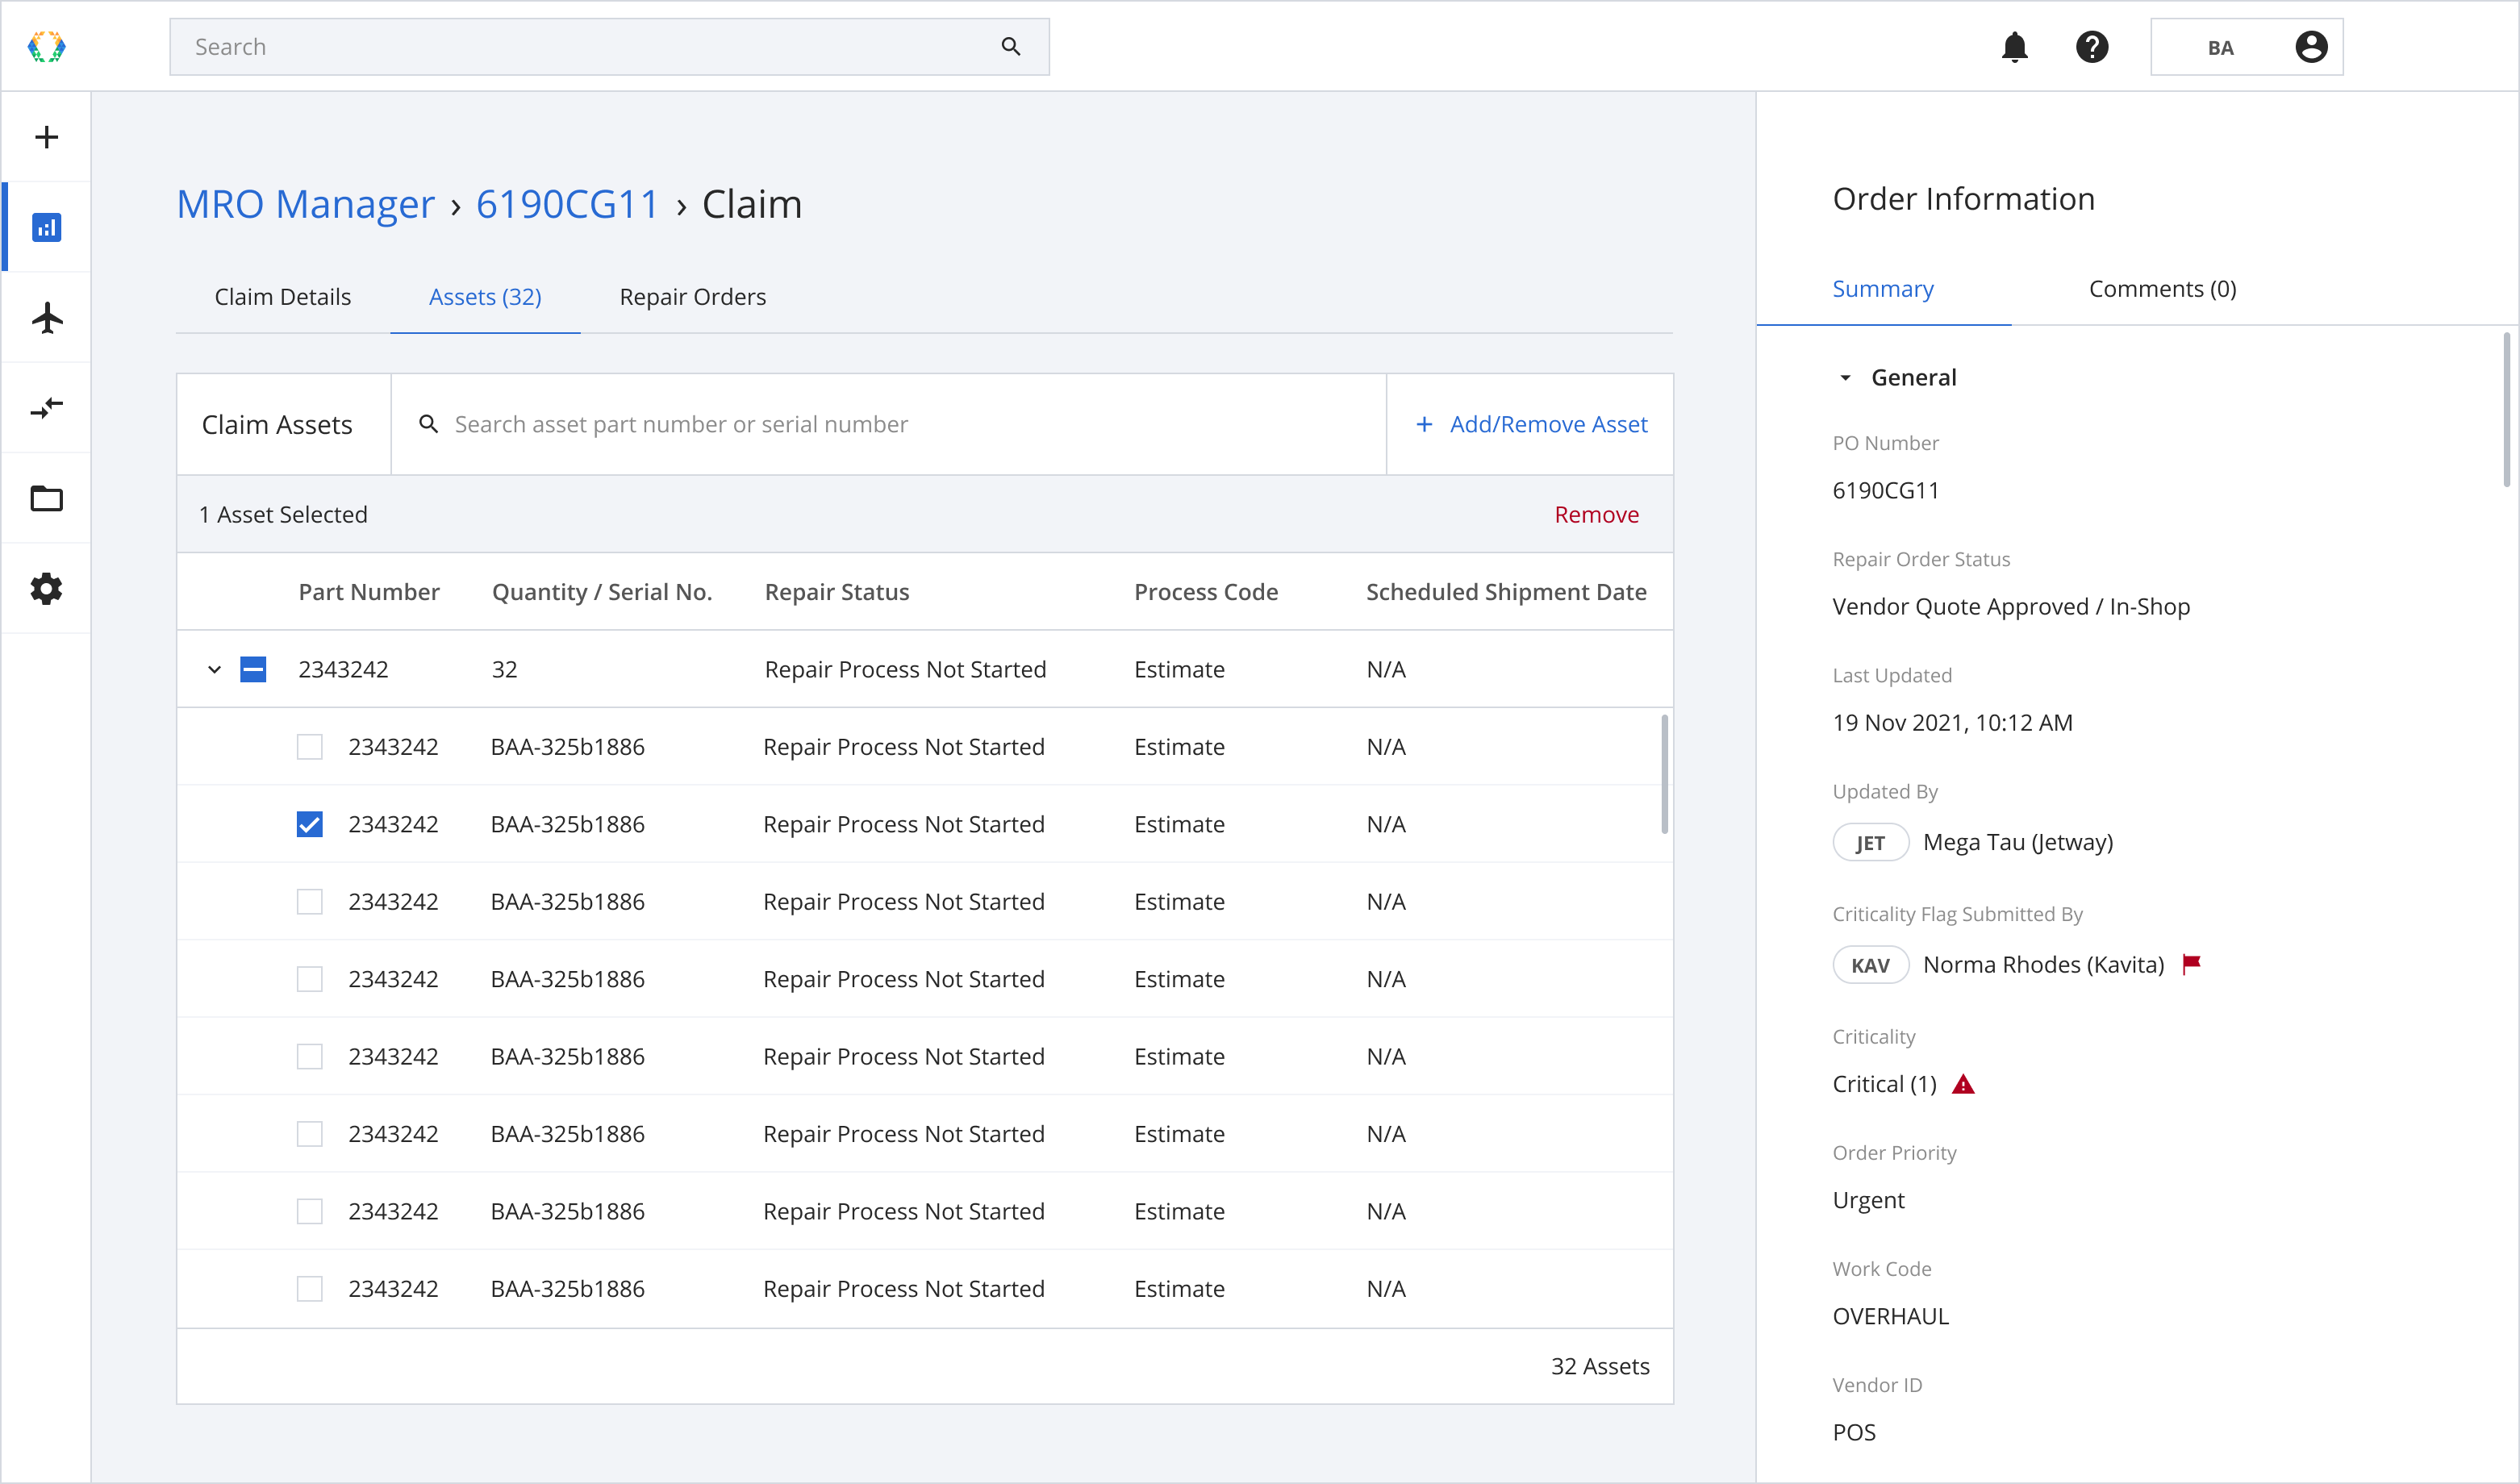Viewport: 2520px width, 1484px height.
Task: Click the app logo icon
Action: [46, 47]
